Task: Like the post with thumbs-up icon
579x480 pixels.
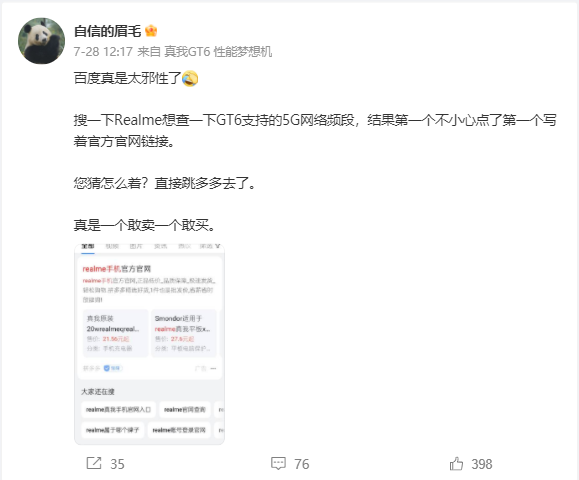Action: pos(456,463)
